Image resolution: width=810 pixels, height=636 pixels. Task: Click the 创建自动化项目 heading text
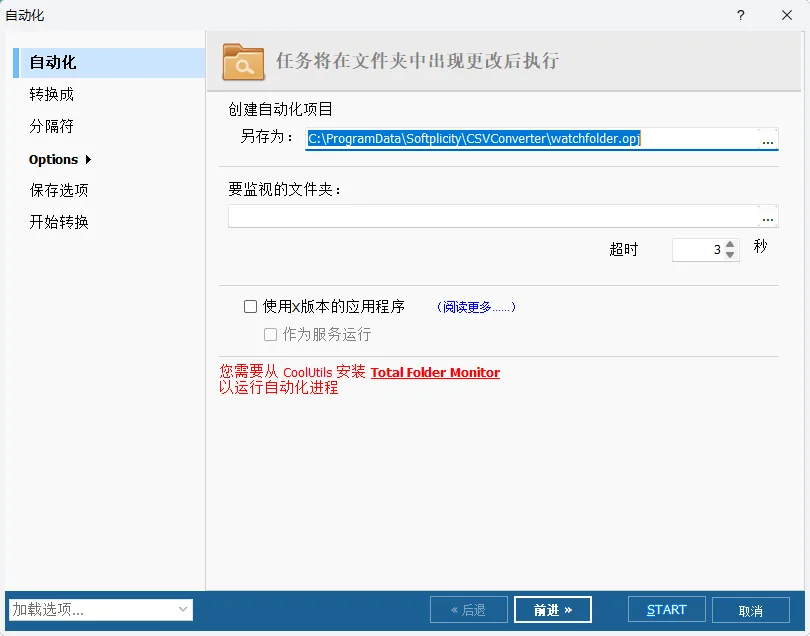(281, 109)
